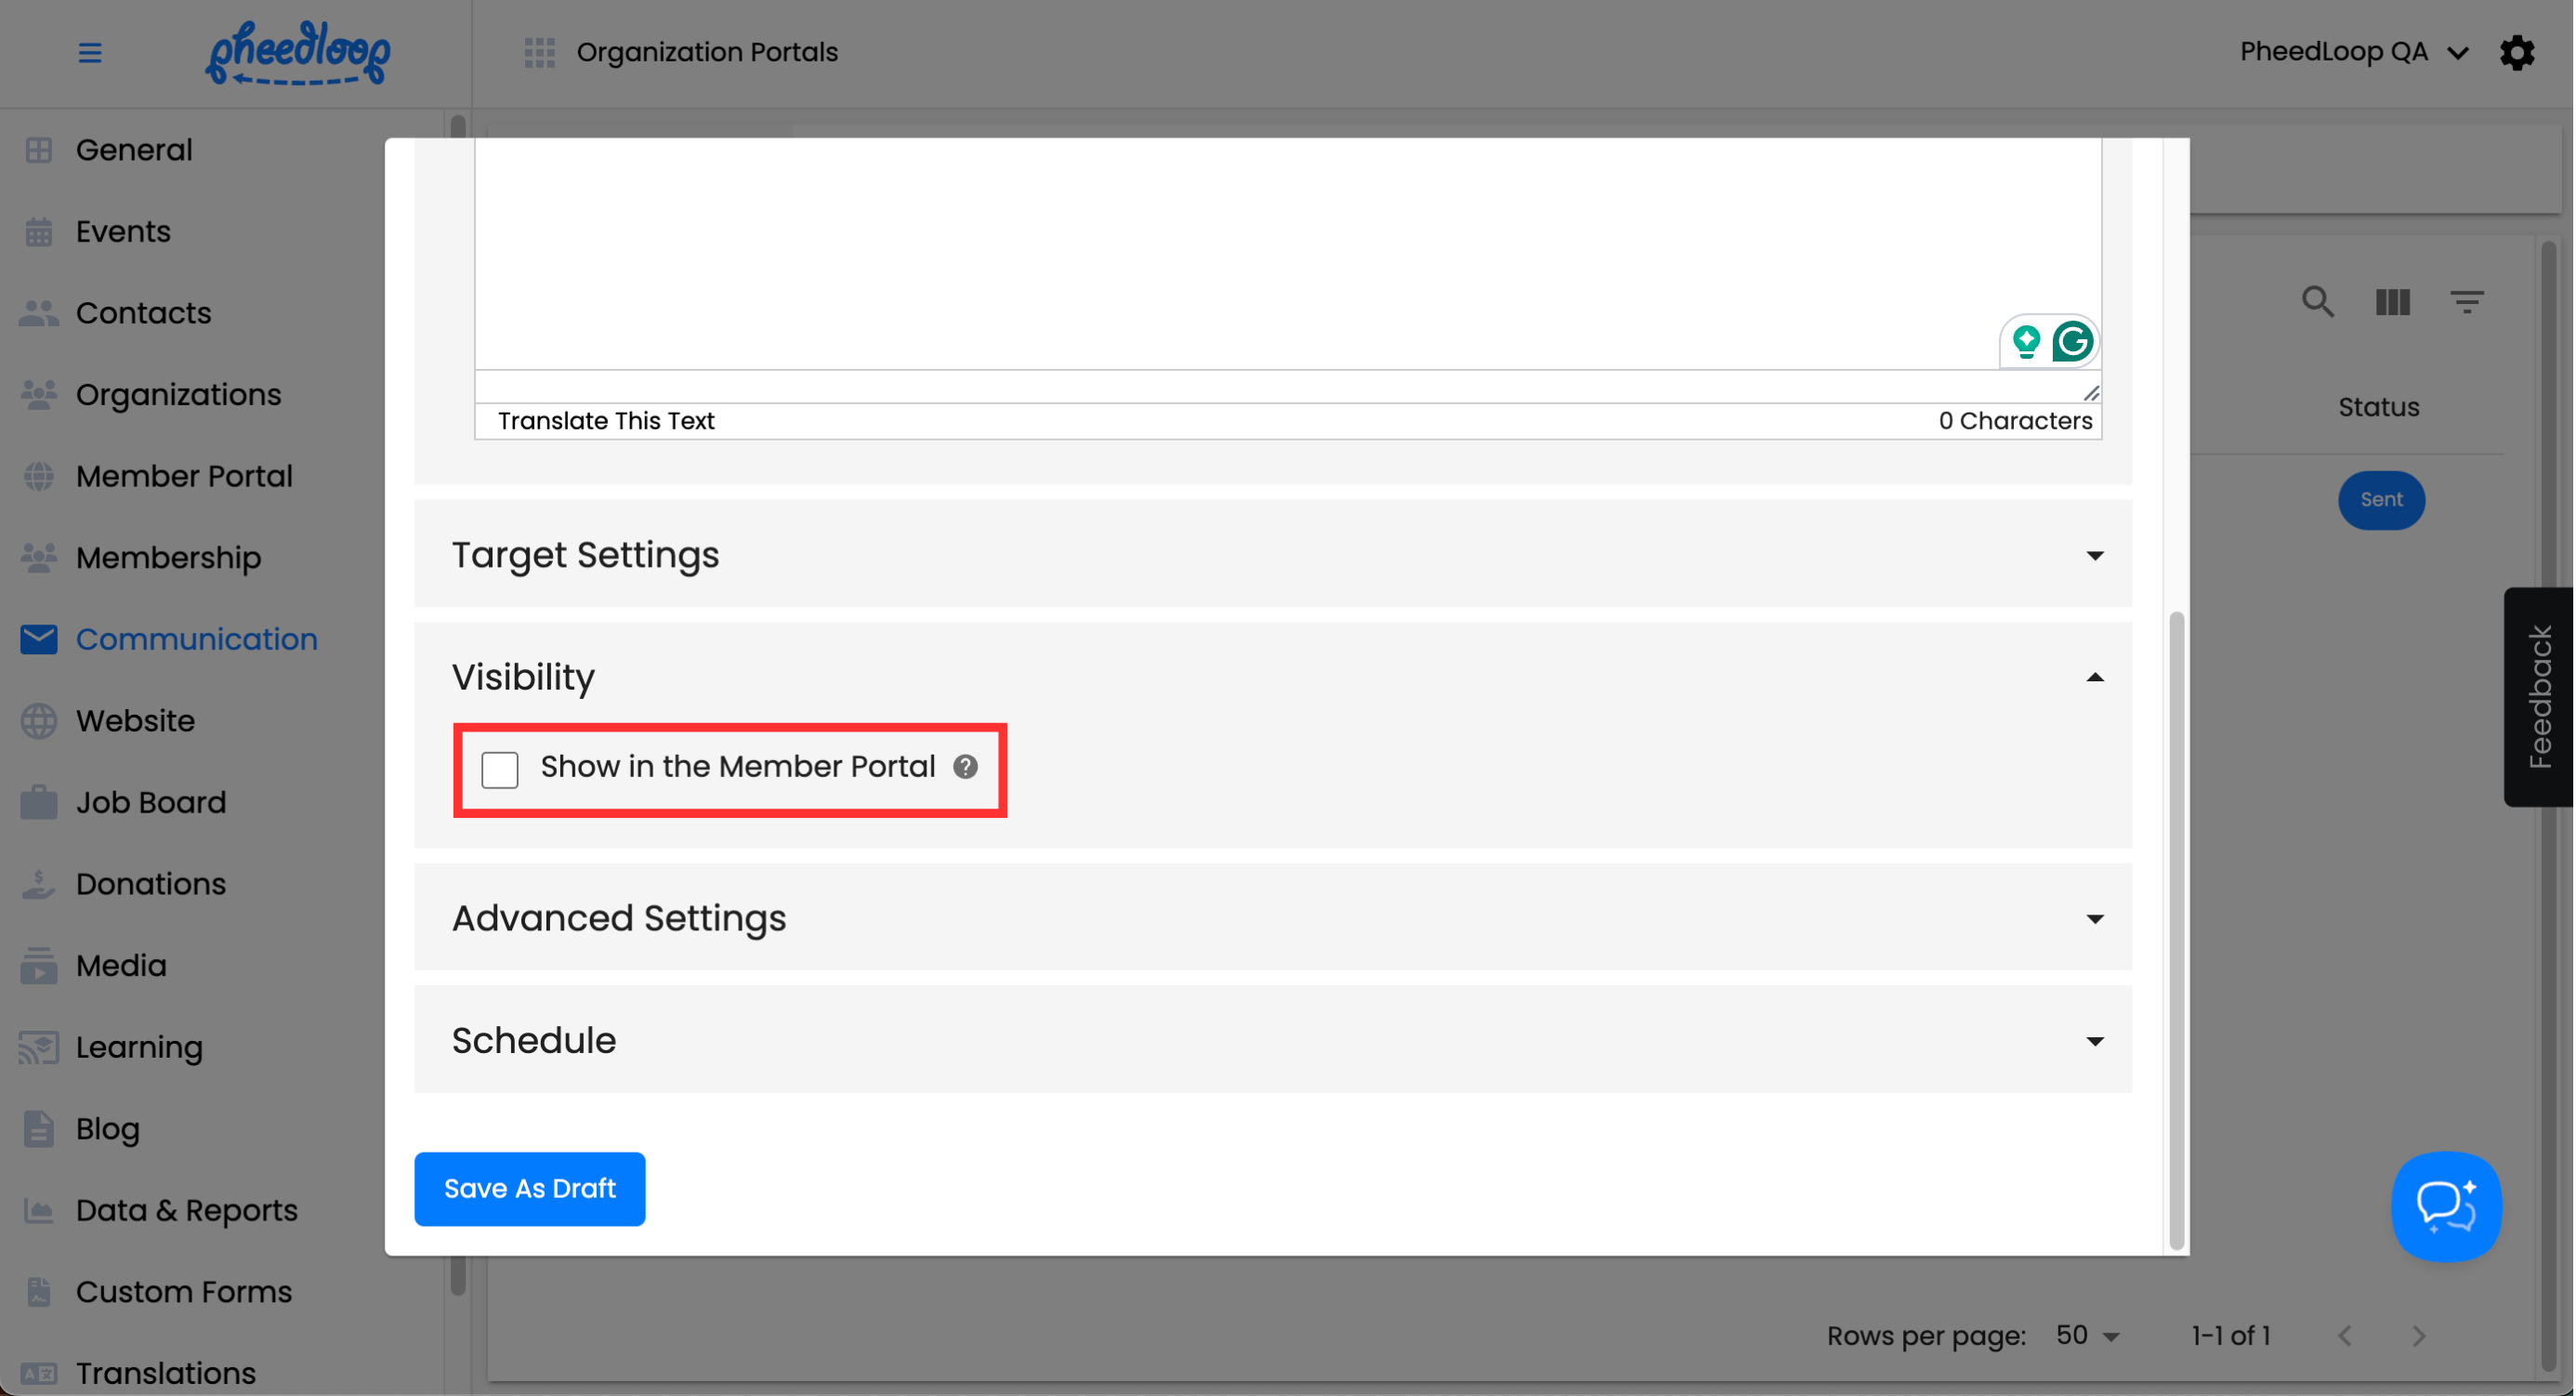
Task: Click the filter list icon
Action: click(2466, 301)
